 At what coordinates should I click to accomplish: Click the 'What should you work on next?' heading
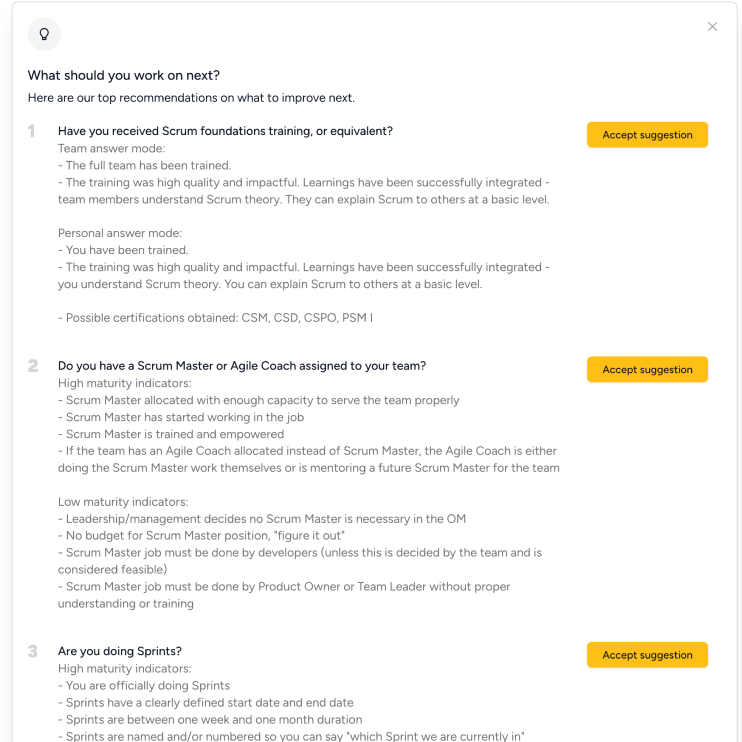click(123, 75)
